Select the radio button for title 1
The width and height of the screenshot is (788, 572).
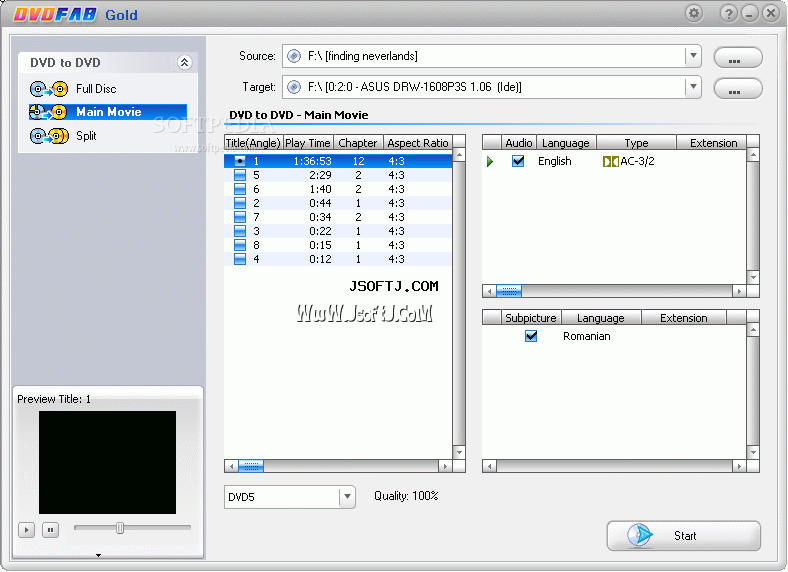240,161
